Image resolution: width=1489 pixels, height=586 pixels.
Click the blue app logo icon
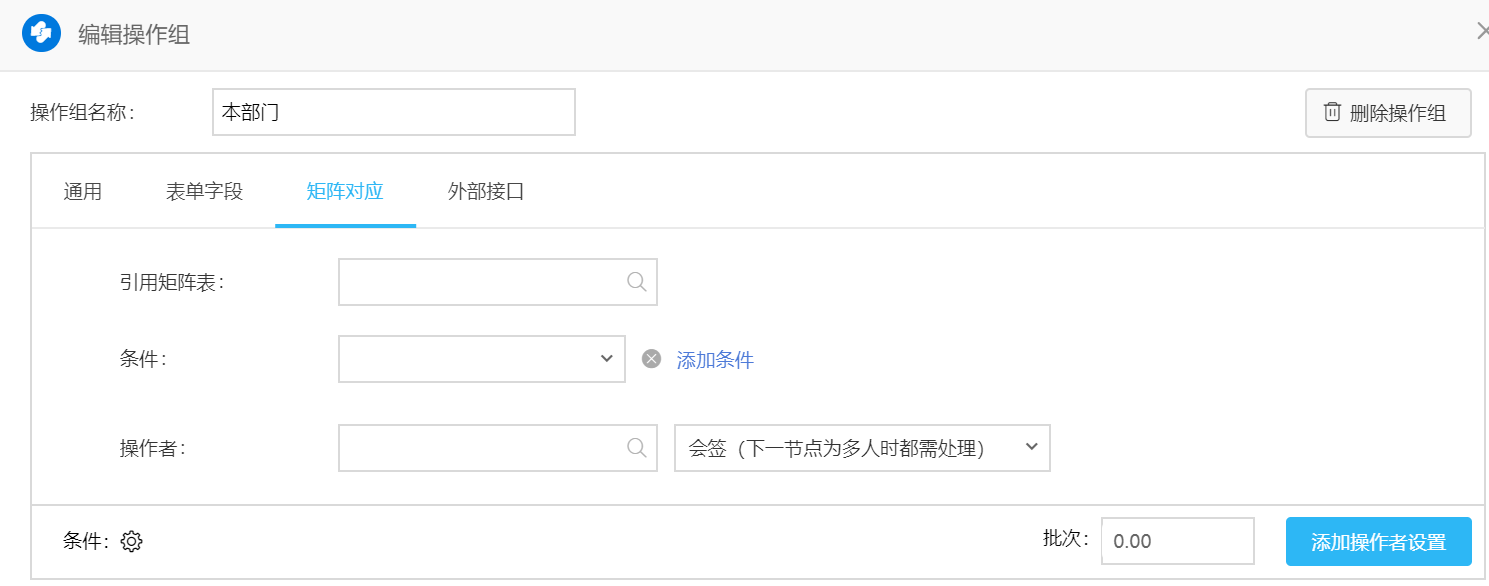pyautogui.click(x=42, y=33)
